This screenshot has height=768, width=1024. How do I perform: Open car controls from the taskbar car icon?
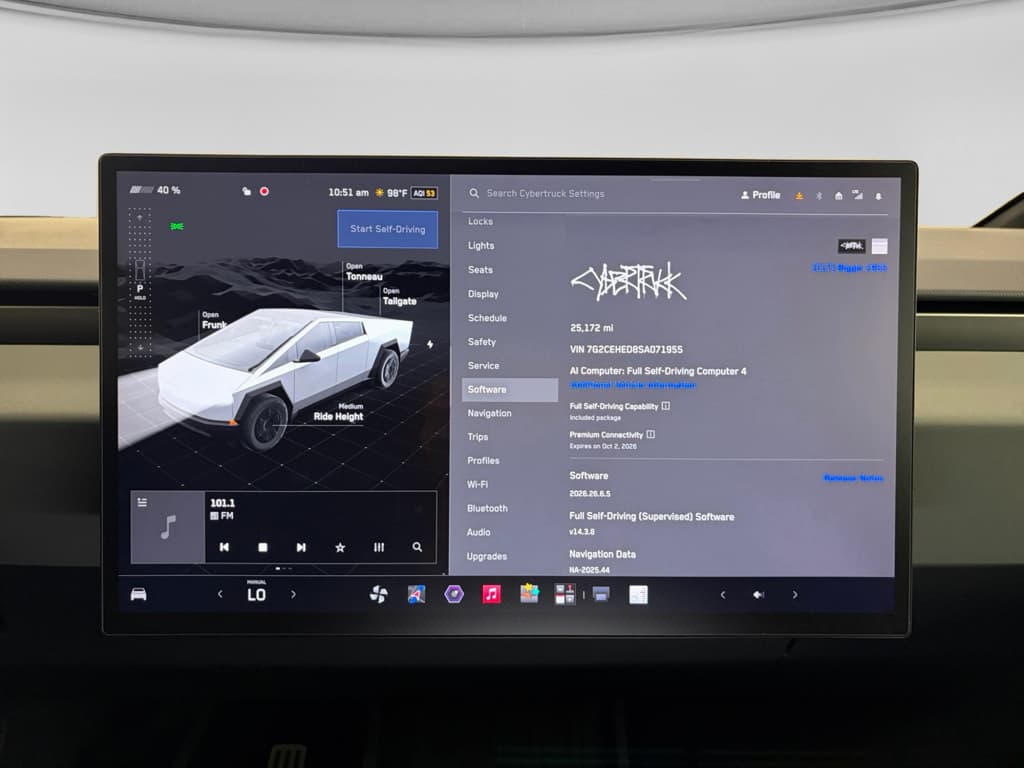(138, 594)
